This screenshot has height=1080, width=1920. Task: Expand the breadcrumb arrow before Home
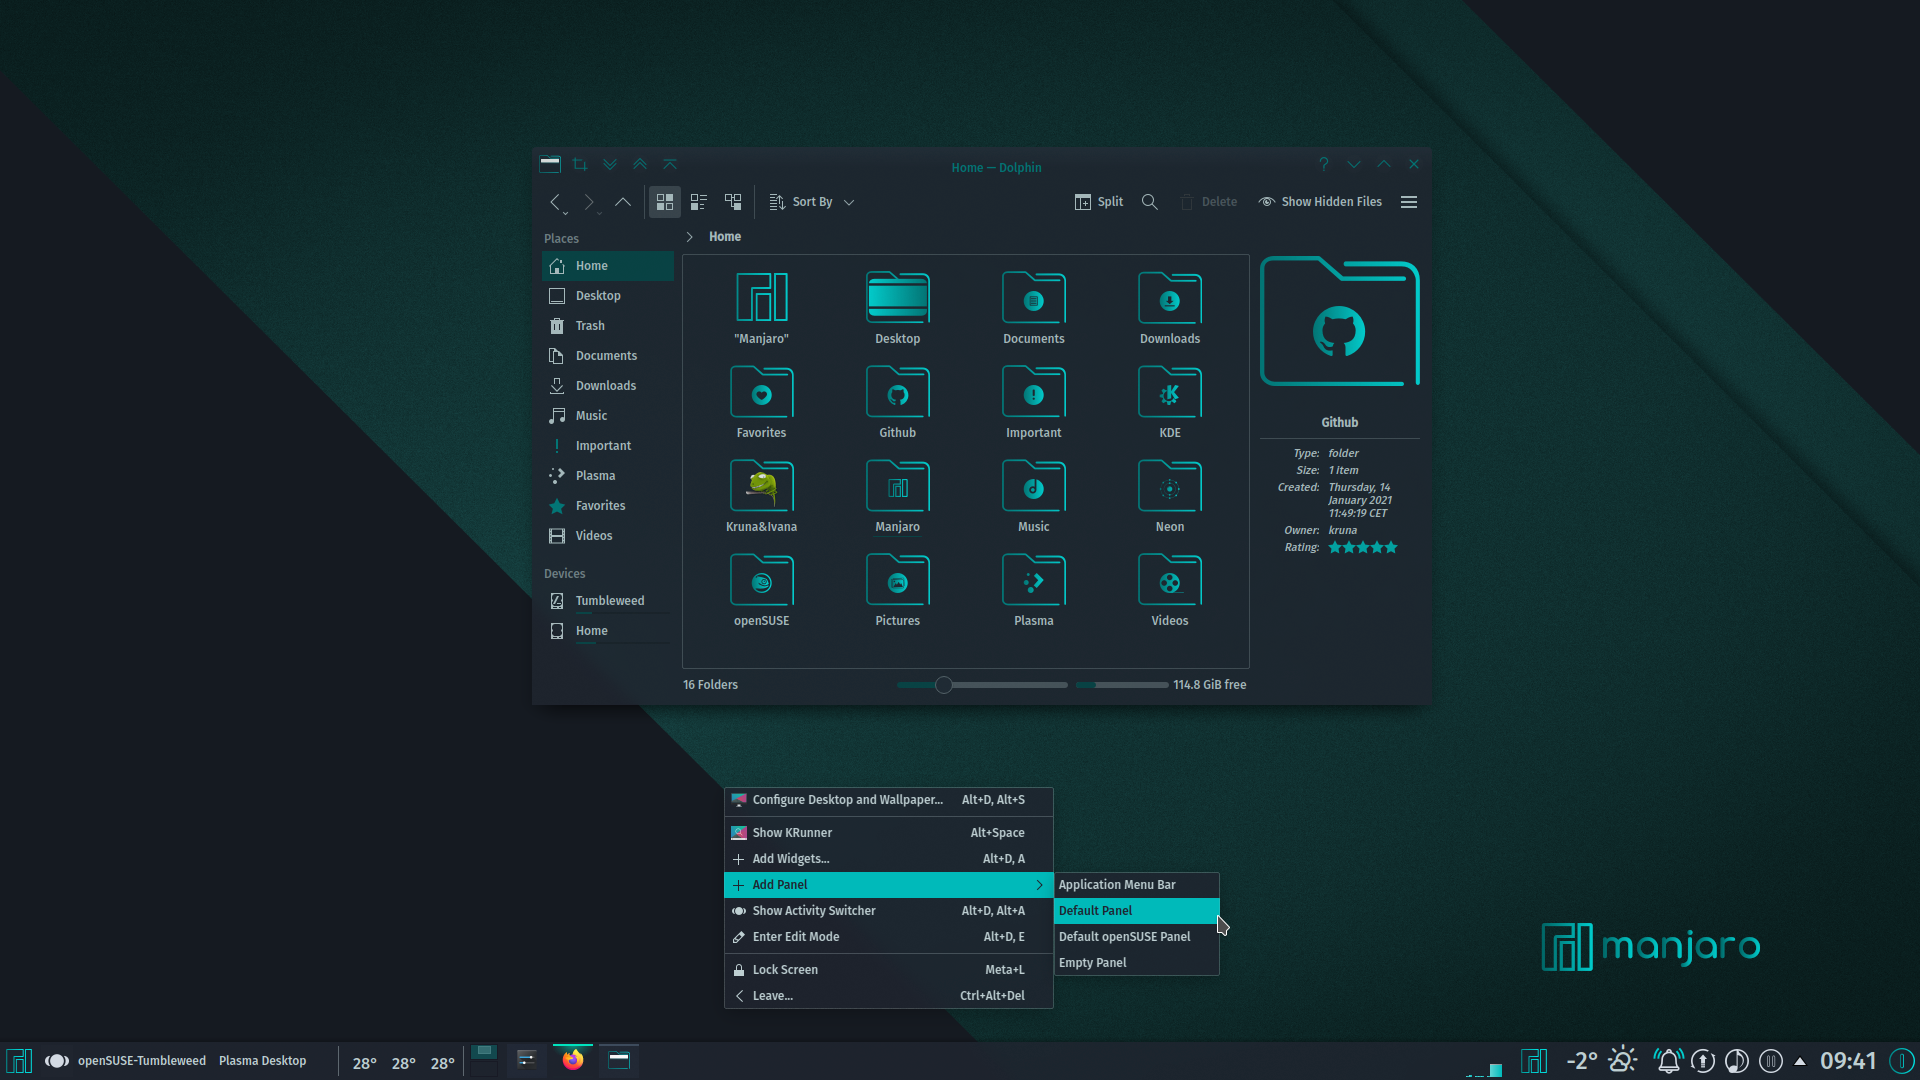tap(690, 237)
